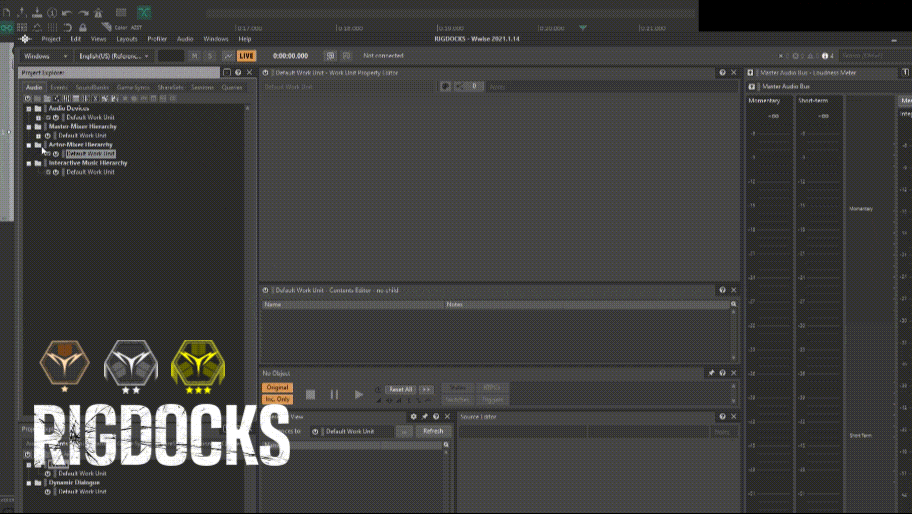This screenshot has width=912, height=514.
Task: Open the English(US) language dropdown
Action: click(x=114, y=56)
